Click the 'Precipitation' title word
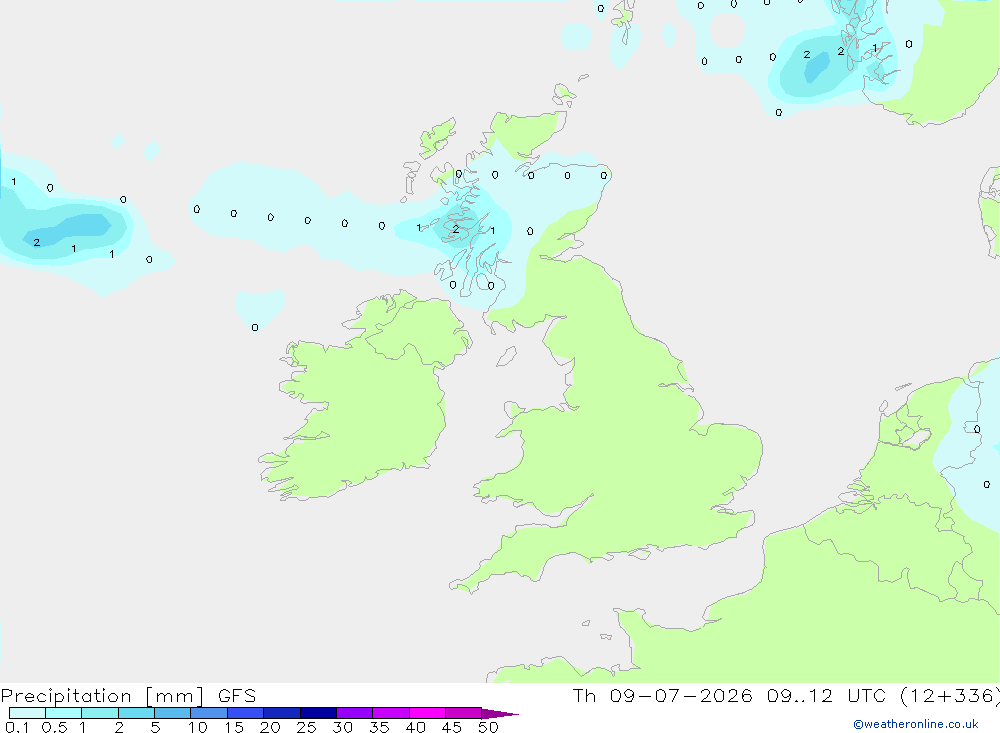This screenshot has width=1000, height=733. [66, 696]
